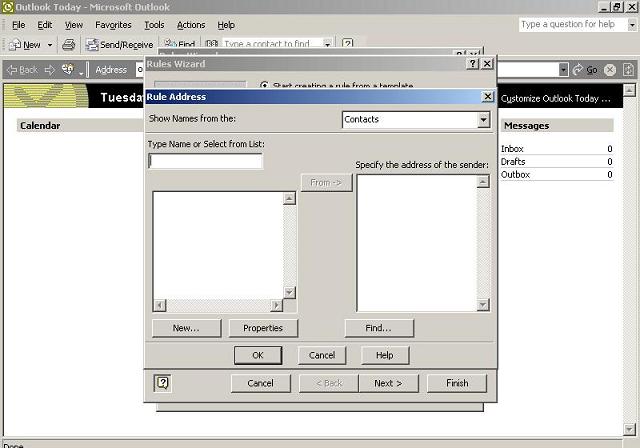Select Start creating rule from template radio
This screenshot has height=448, width=640.
(264, 85)
